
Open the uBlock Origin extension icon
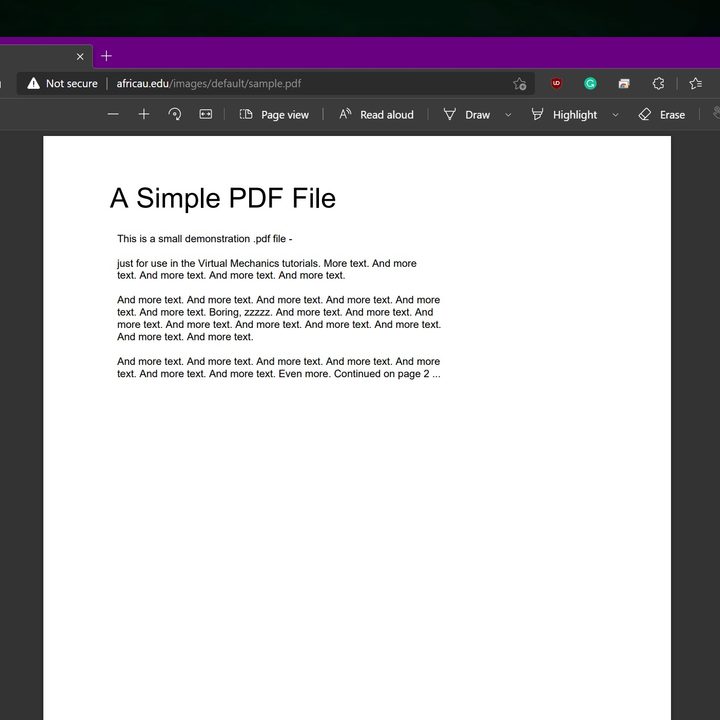tap(556, 84)
